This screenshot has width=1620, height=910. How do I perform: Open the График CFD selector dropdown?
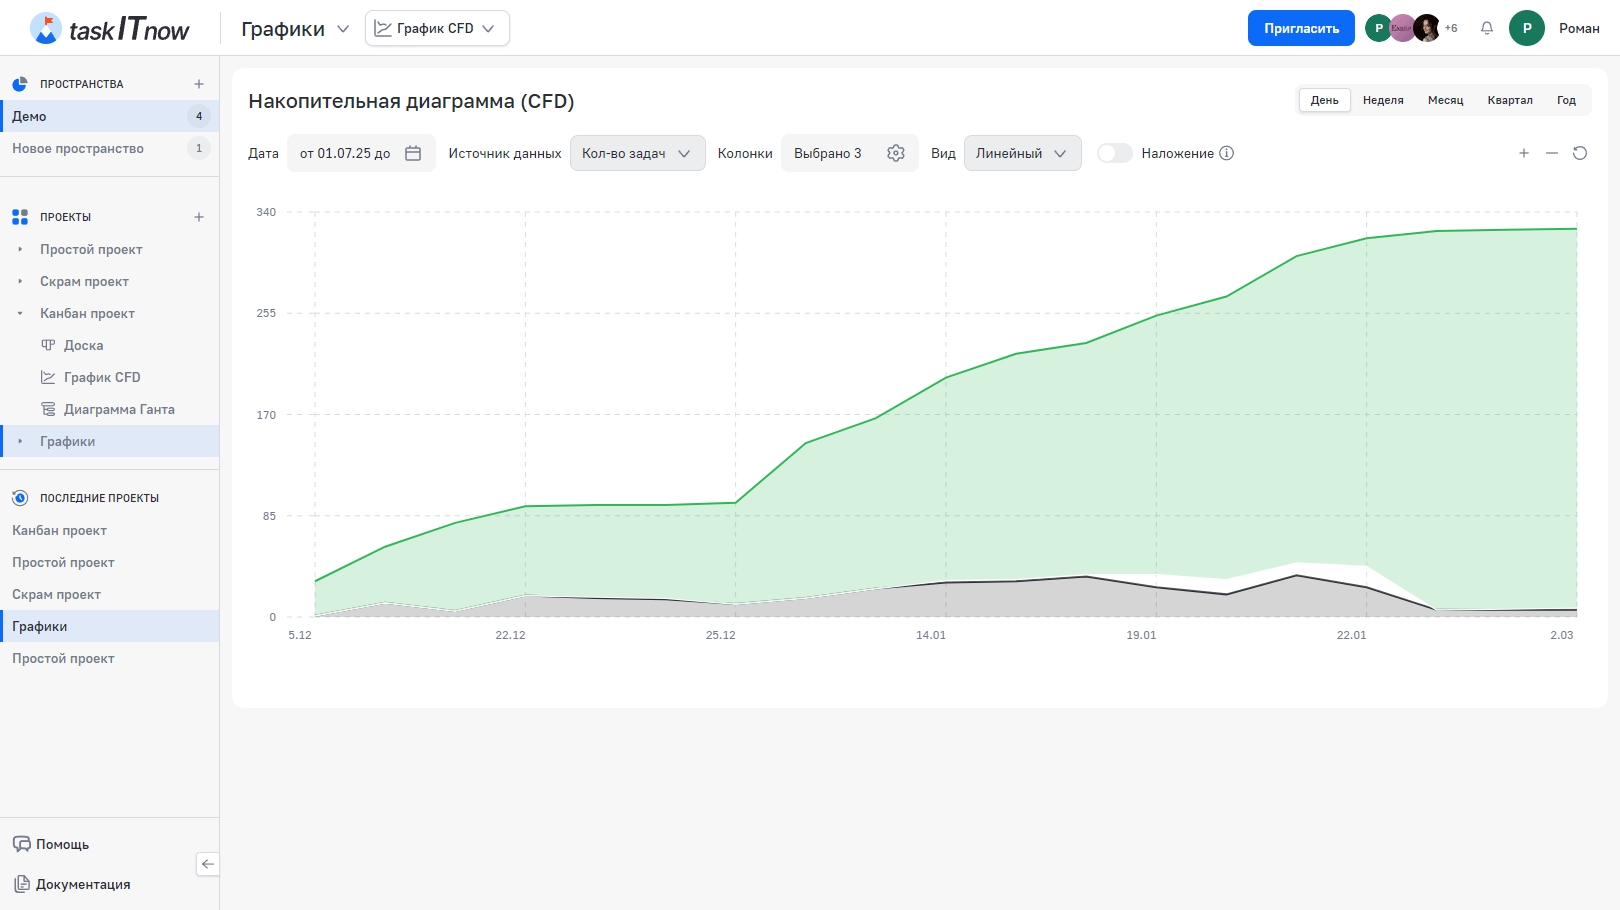coord(437,28)
